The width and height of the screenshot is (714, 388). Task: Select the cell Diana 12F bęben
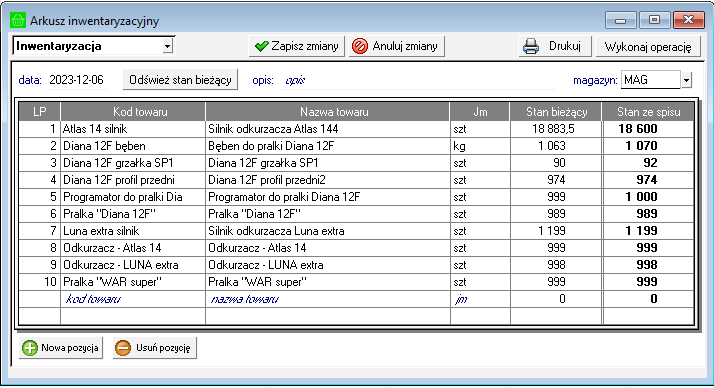pos(133,146)
